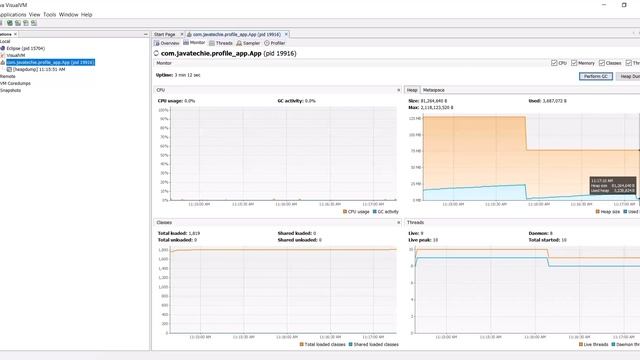Minimize the Applications side panel
Image resolution: width=640 pixels, height=360 pixels.
point(146,34)
